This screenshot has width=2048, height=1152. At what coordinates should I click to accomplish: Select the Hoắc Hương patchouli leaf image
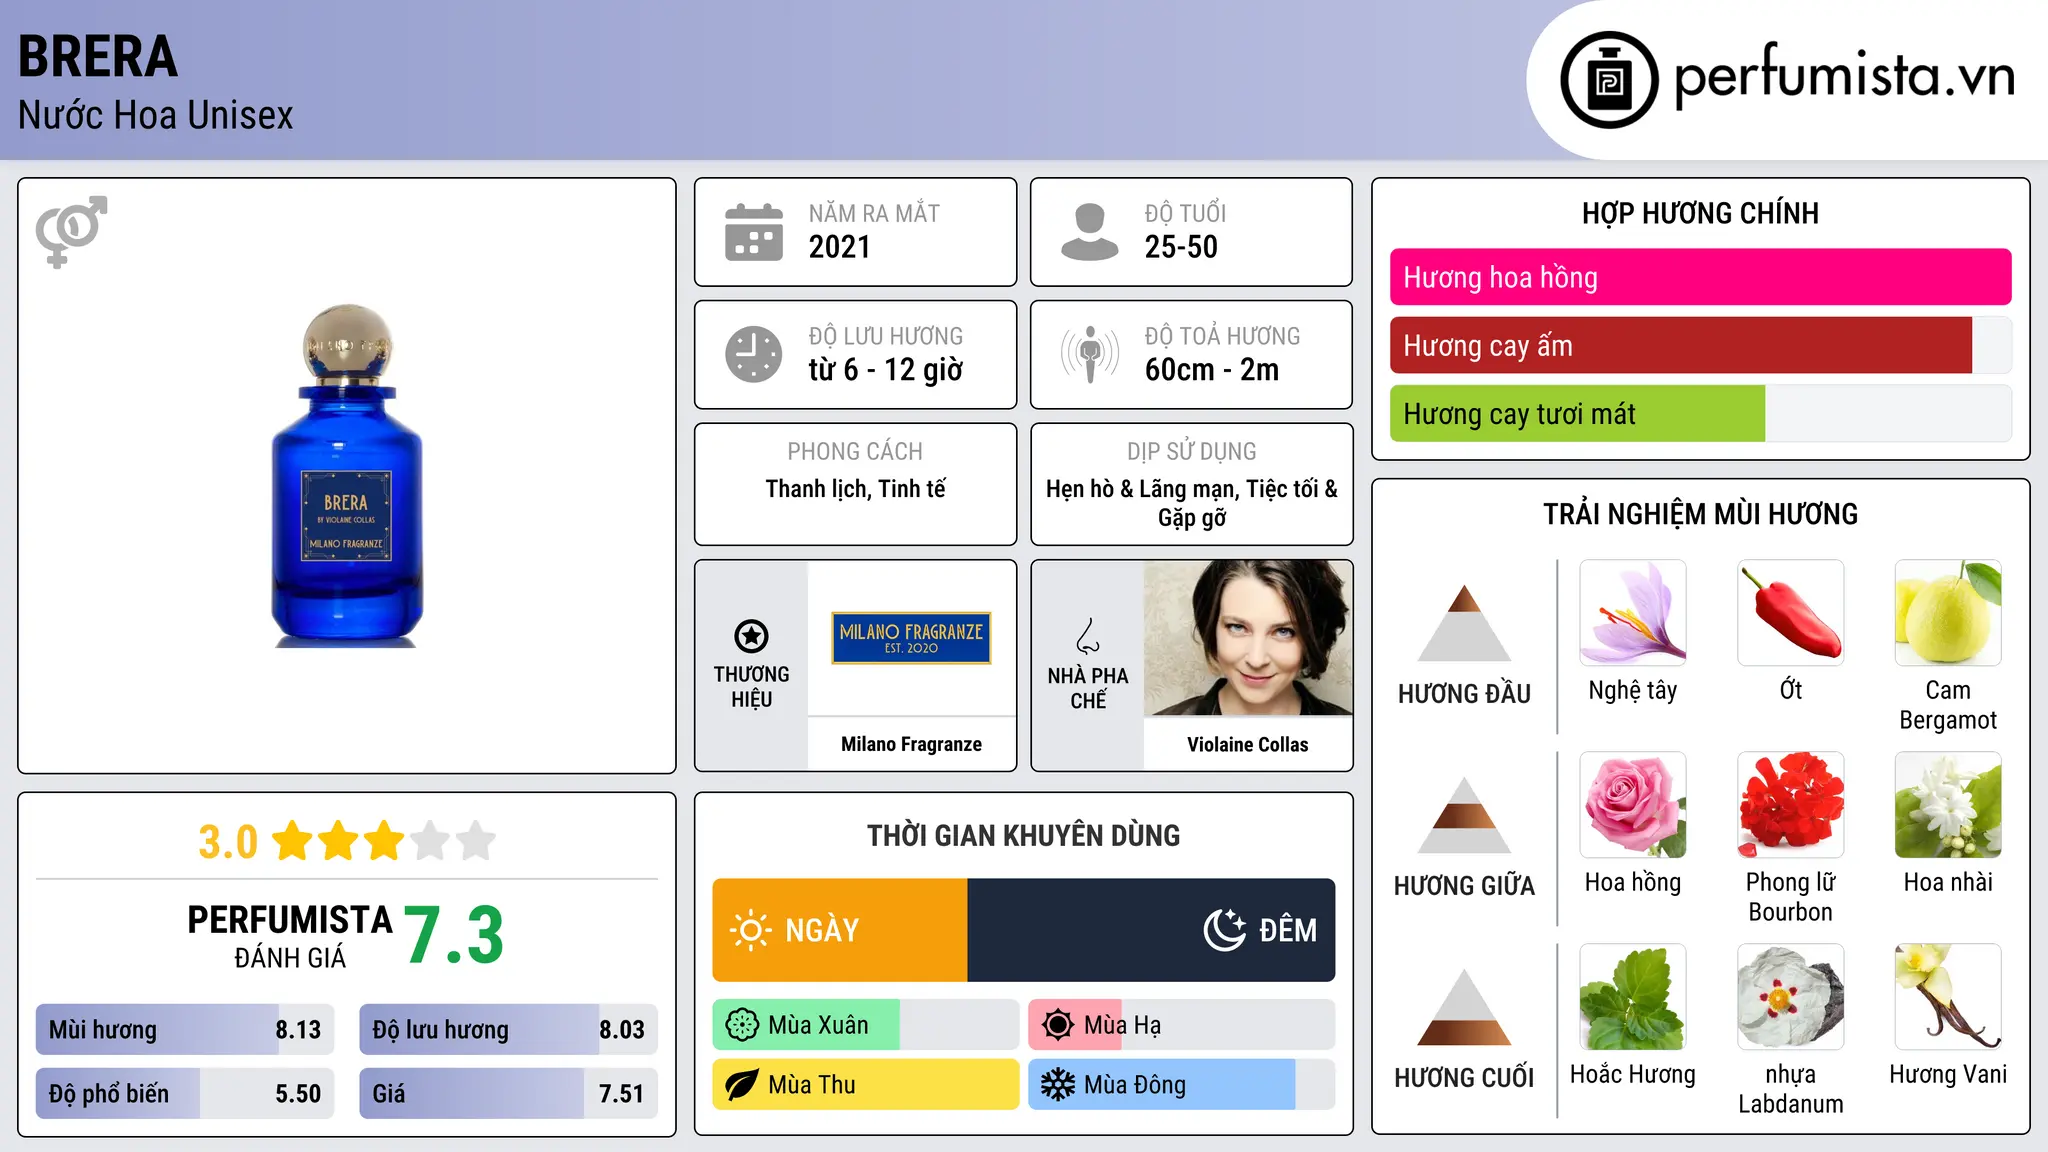coord(1633,997)
